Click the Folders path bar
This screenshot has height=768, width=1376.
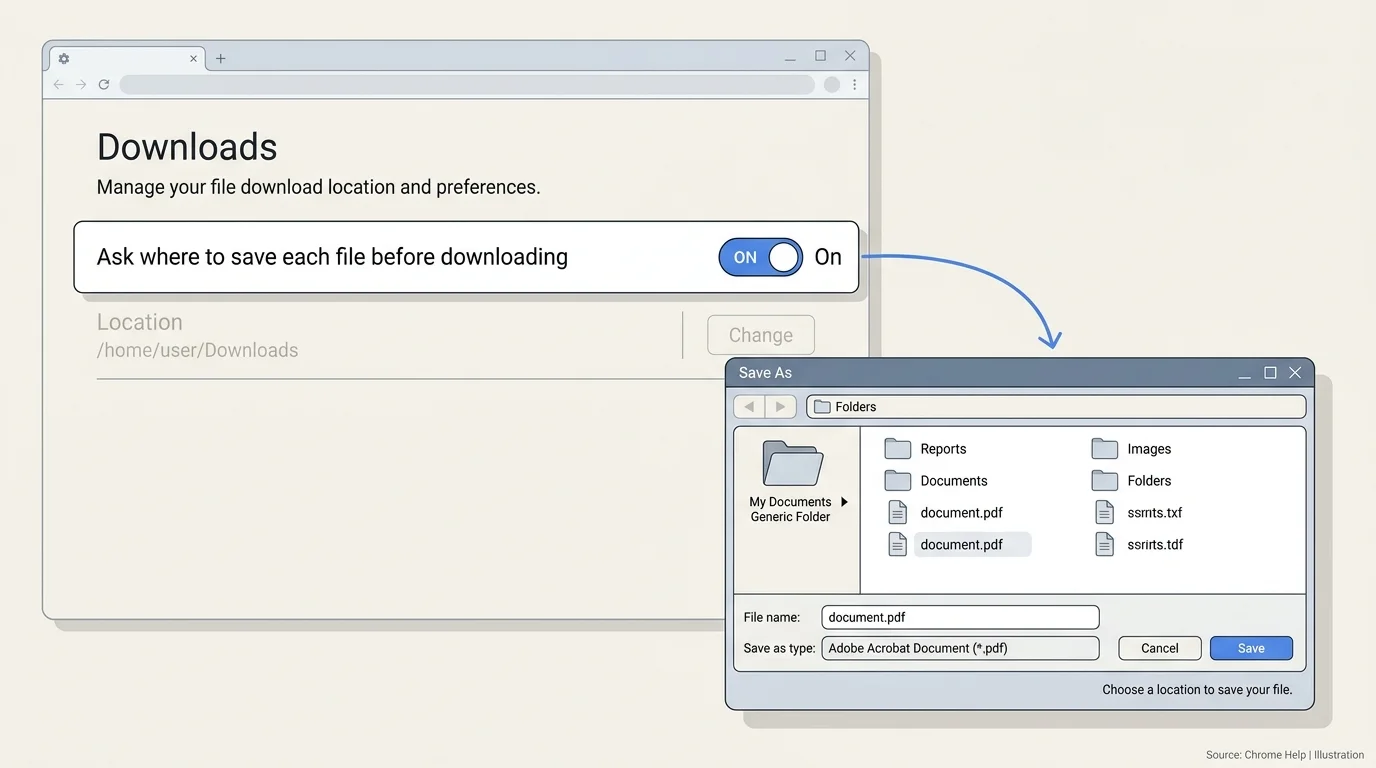[x=1056, y=407]
